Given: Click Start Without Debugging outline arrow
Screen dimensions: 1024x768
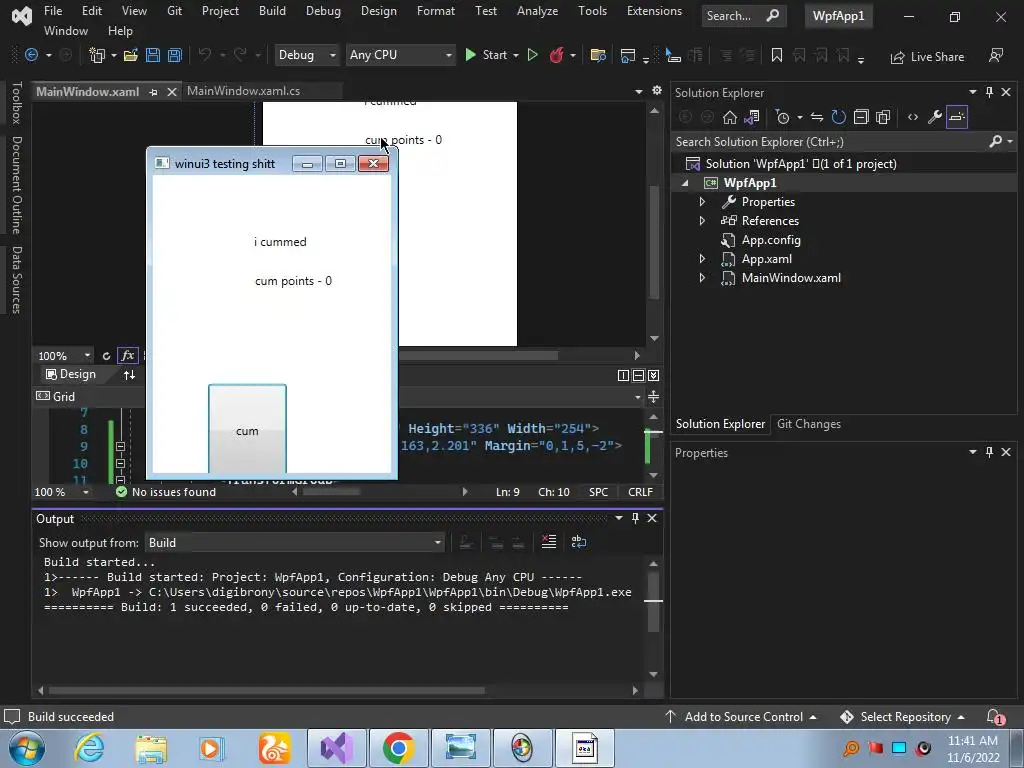Looking at the screenshot, I should point(532,56).
